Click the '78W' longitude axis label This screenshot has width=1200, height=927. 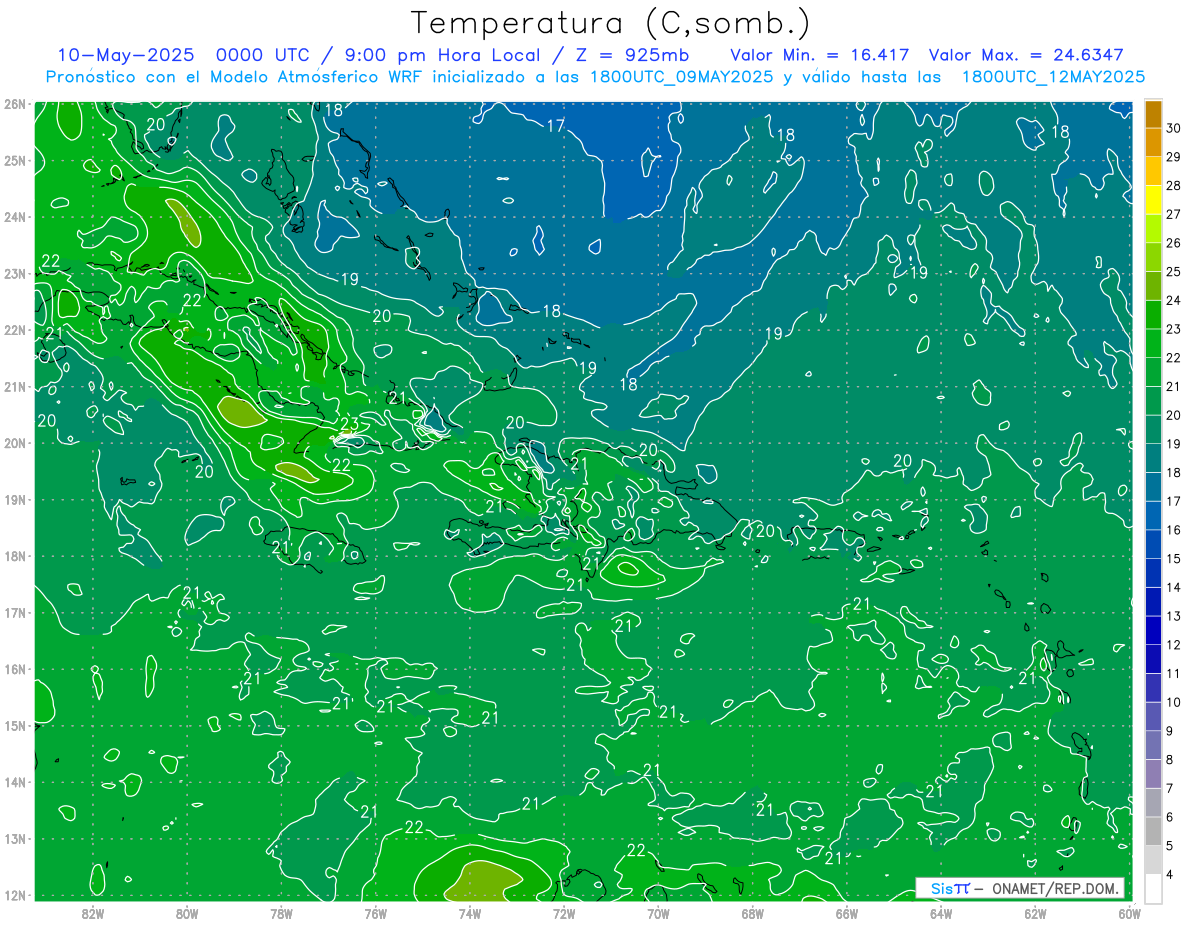pos(281,913)
